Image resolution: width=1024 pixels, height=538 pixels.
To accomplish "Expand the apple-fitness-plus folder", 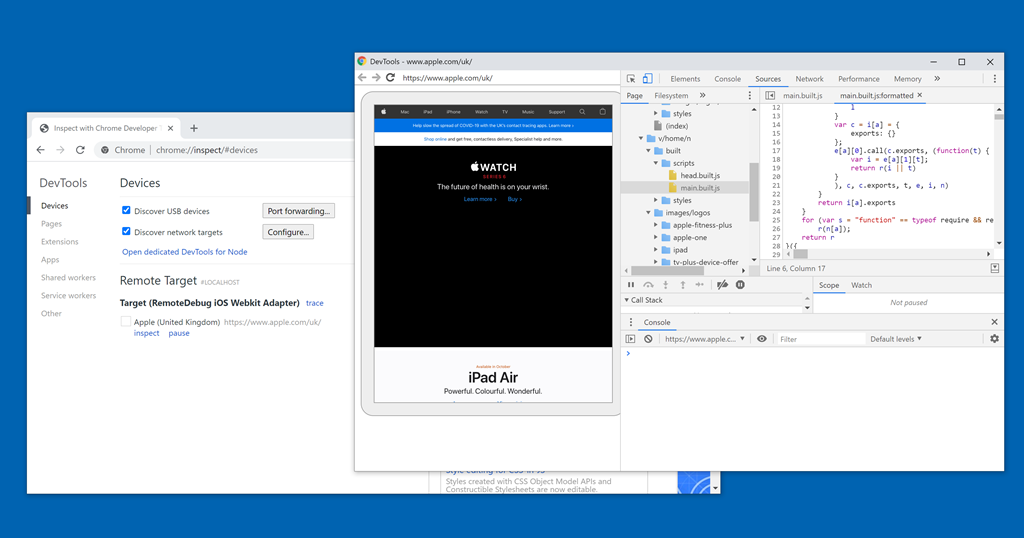I will click(x=656, y=225).
